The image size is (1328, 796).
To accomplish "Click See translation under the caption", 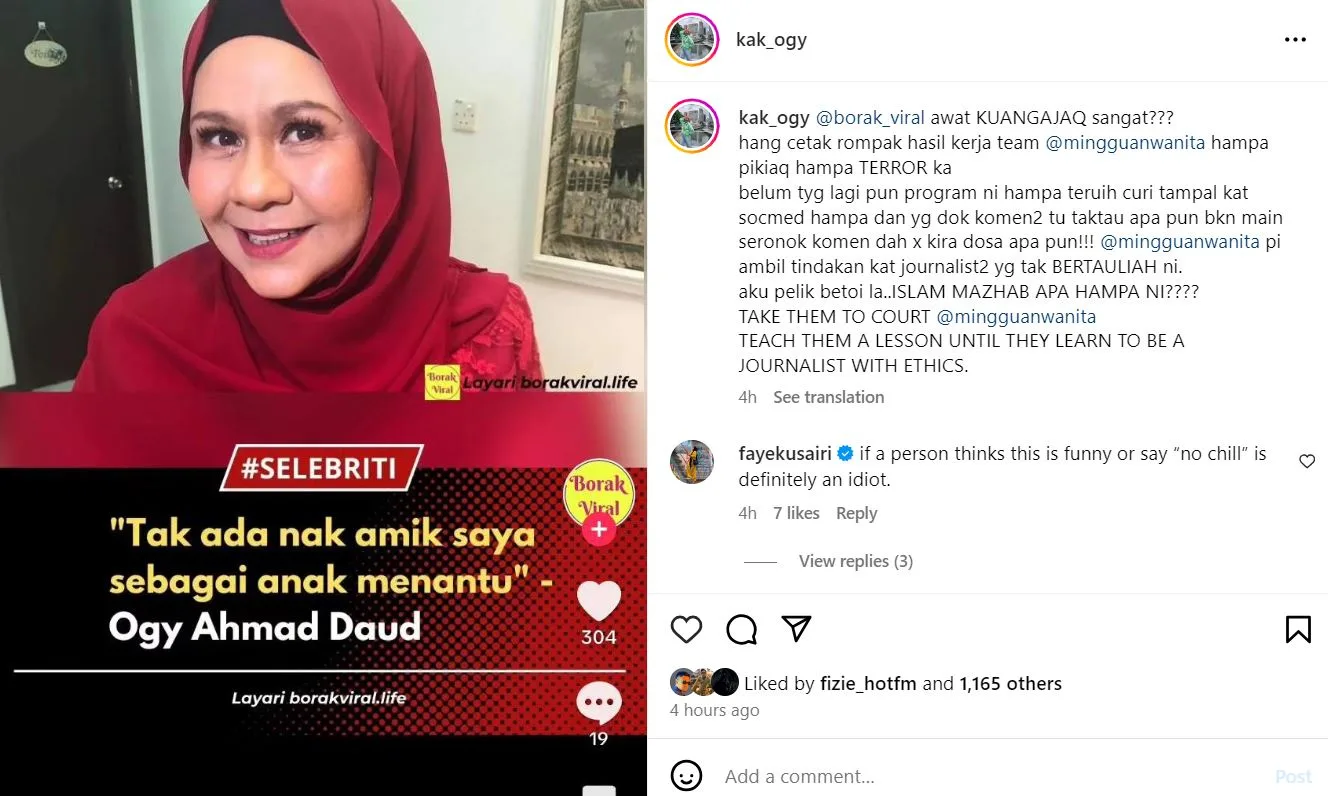I will (x=828, y=397).
